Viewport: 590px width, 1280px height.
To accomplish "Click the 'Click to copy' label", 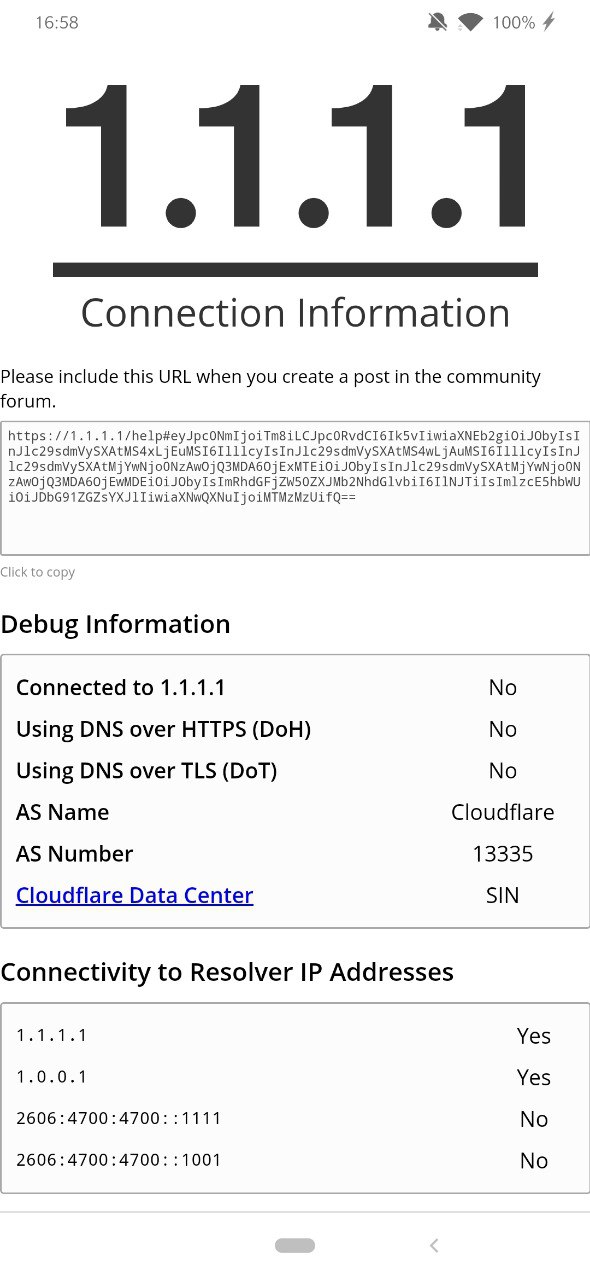I will tap(38, 572).
